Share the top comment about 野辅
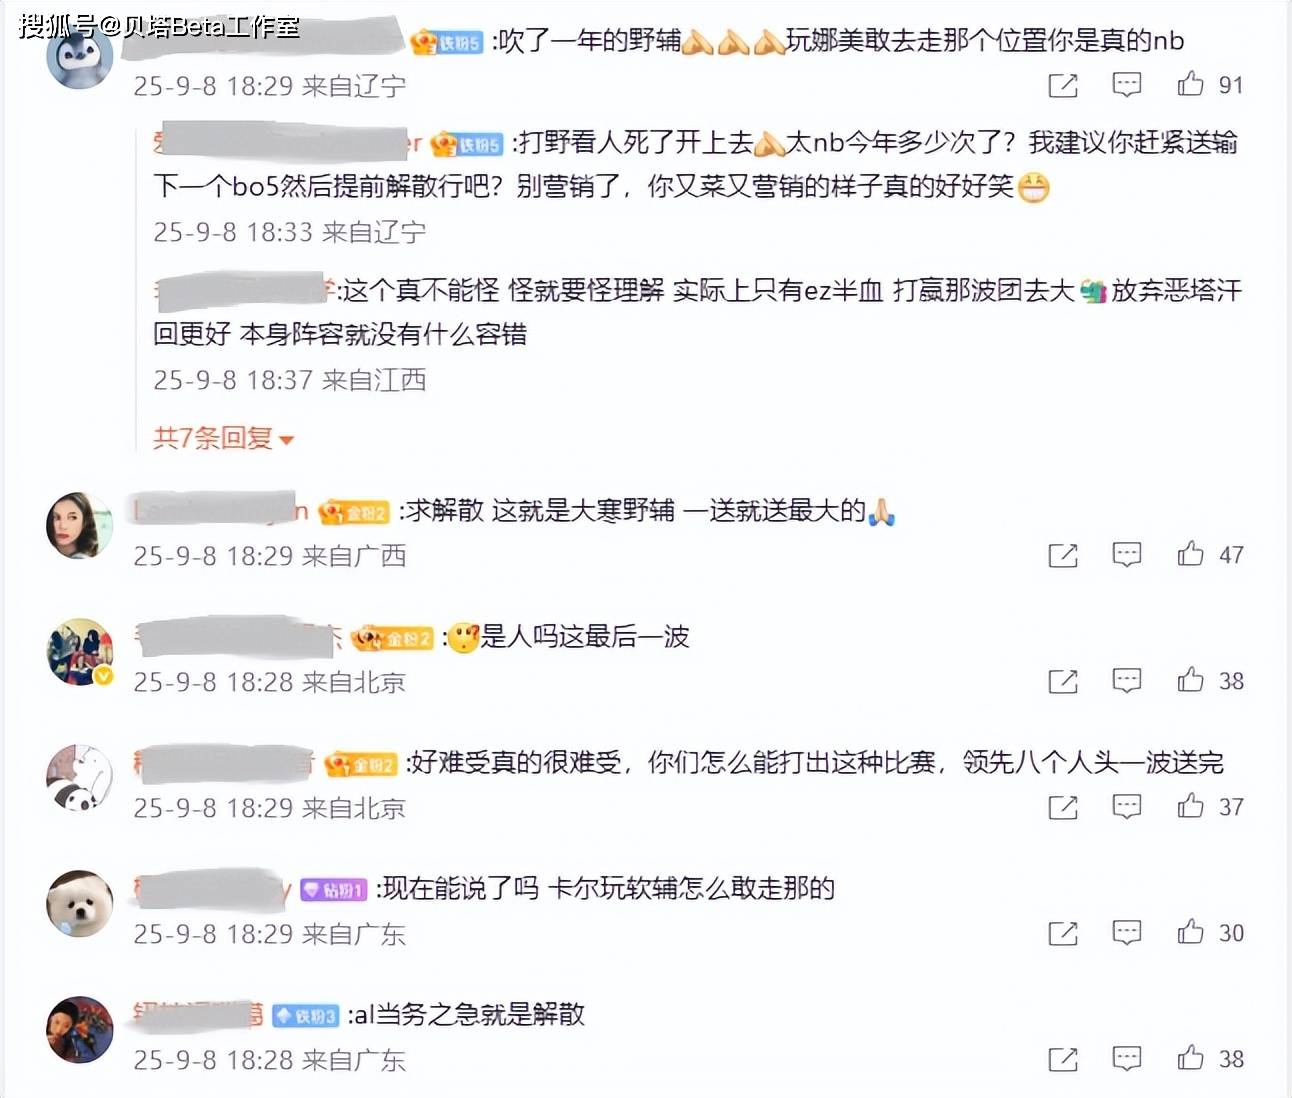The height and width of the screenshot is (1098, 1292). point(1062,85)
